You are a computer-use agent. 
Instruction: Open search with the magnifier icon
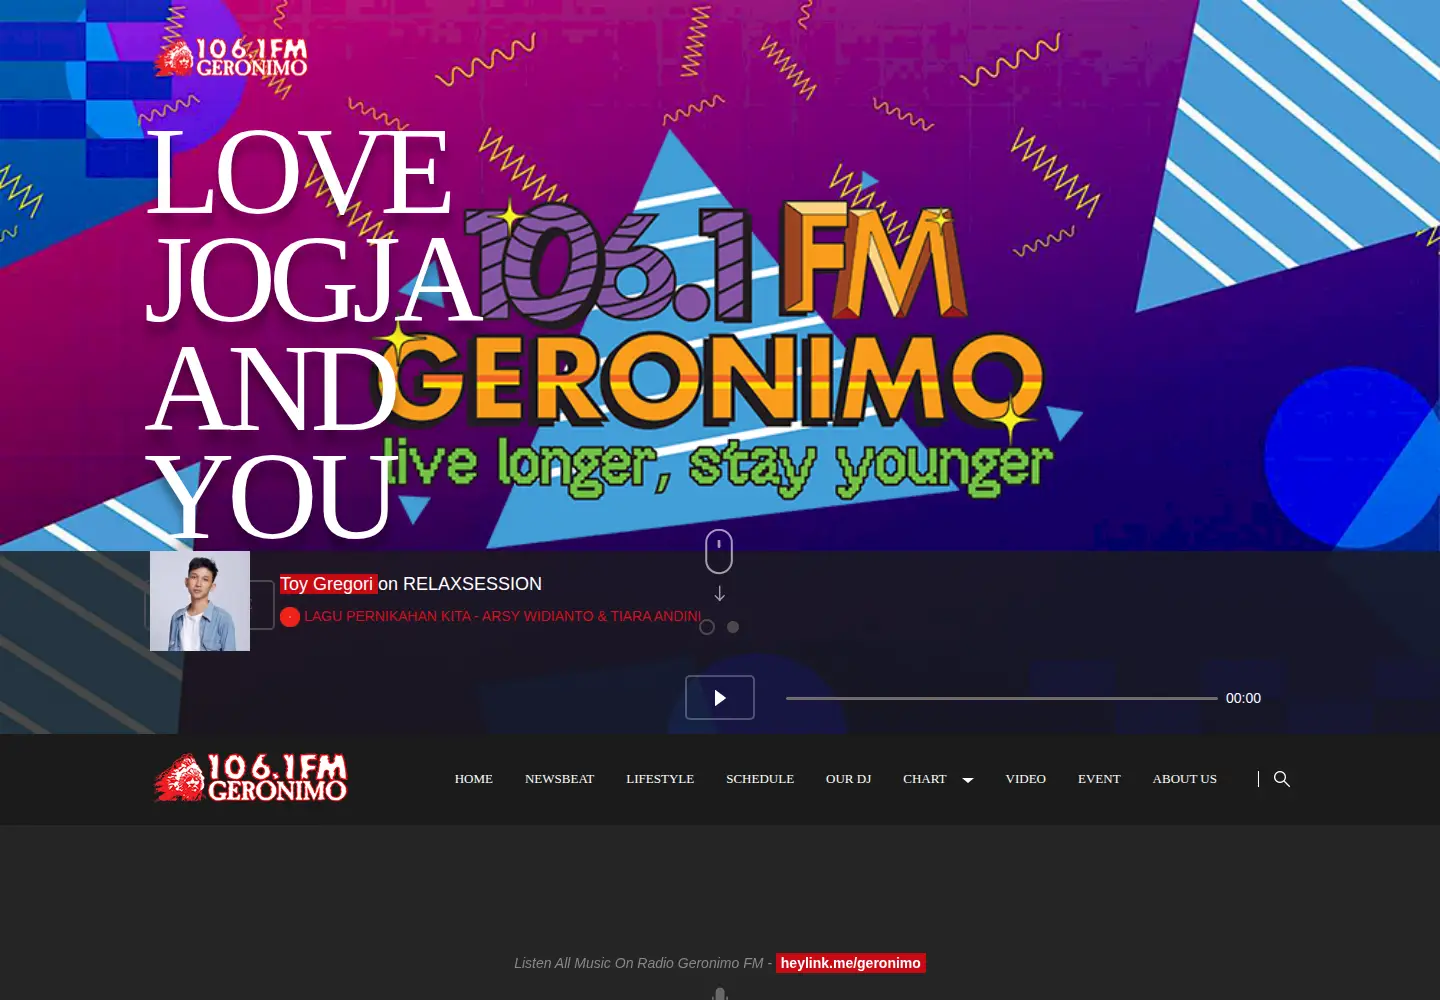[x=1281, y=779]
